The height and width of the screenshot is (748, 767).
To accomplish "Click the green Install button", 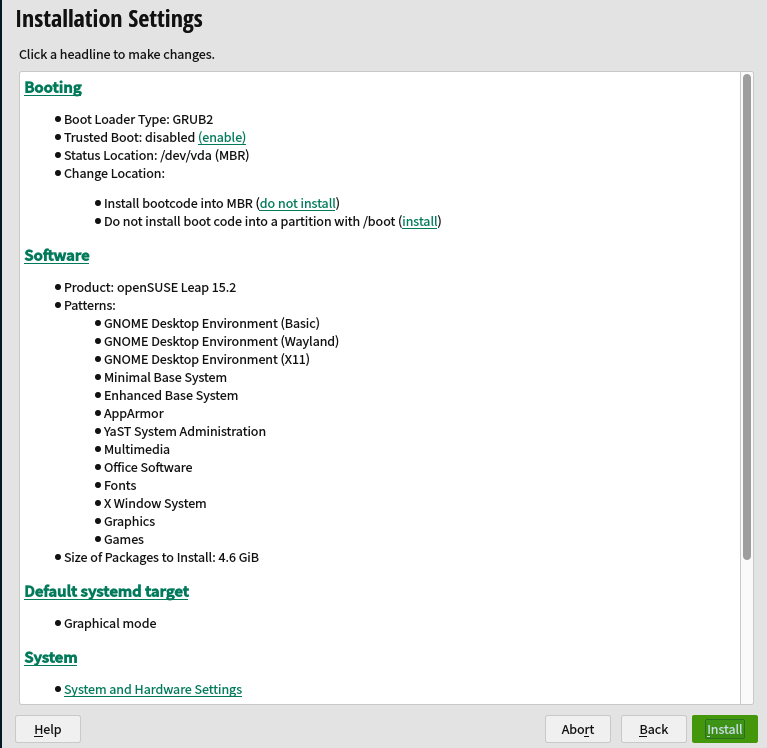I will (724, 729).
